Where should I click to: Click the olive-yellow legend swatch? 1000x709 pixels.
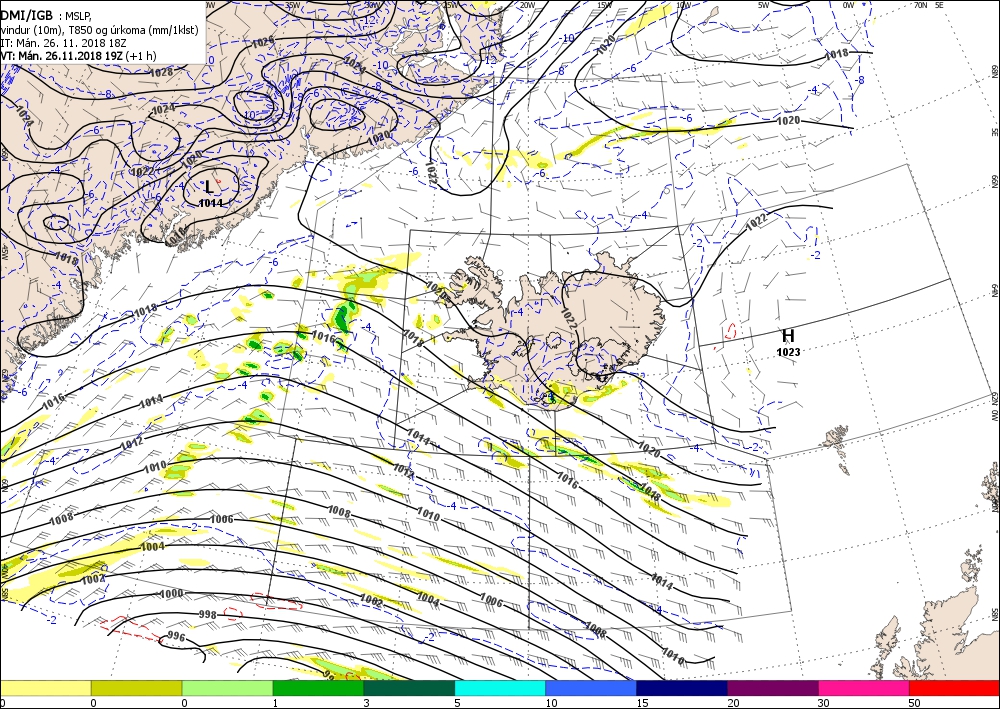(x=136, y=688)
